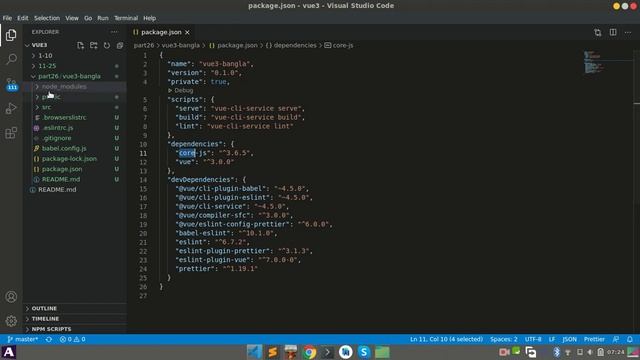The height and width of the screenshot is (360, 640).
Task: Open Google Chrome from the taskbar
Action: 309,352
